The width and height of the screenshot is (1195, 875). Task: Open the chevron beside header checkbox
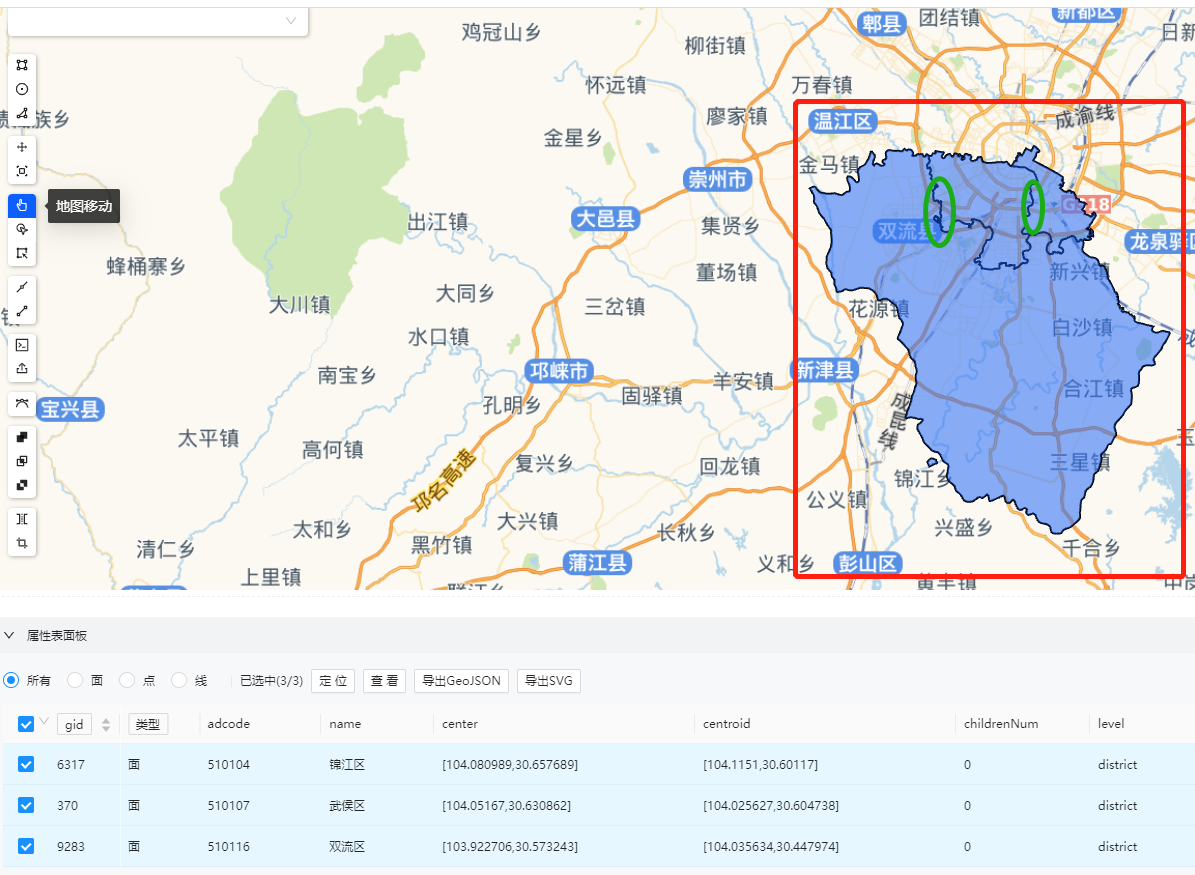click(43, 721)
